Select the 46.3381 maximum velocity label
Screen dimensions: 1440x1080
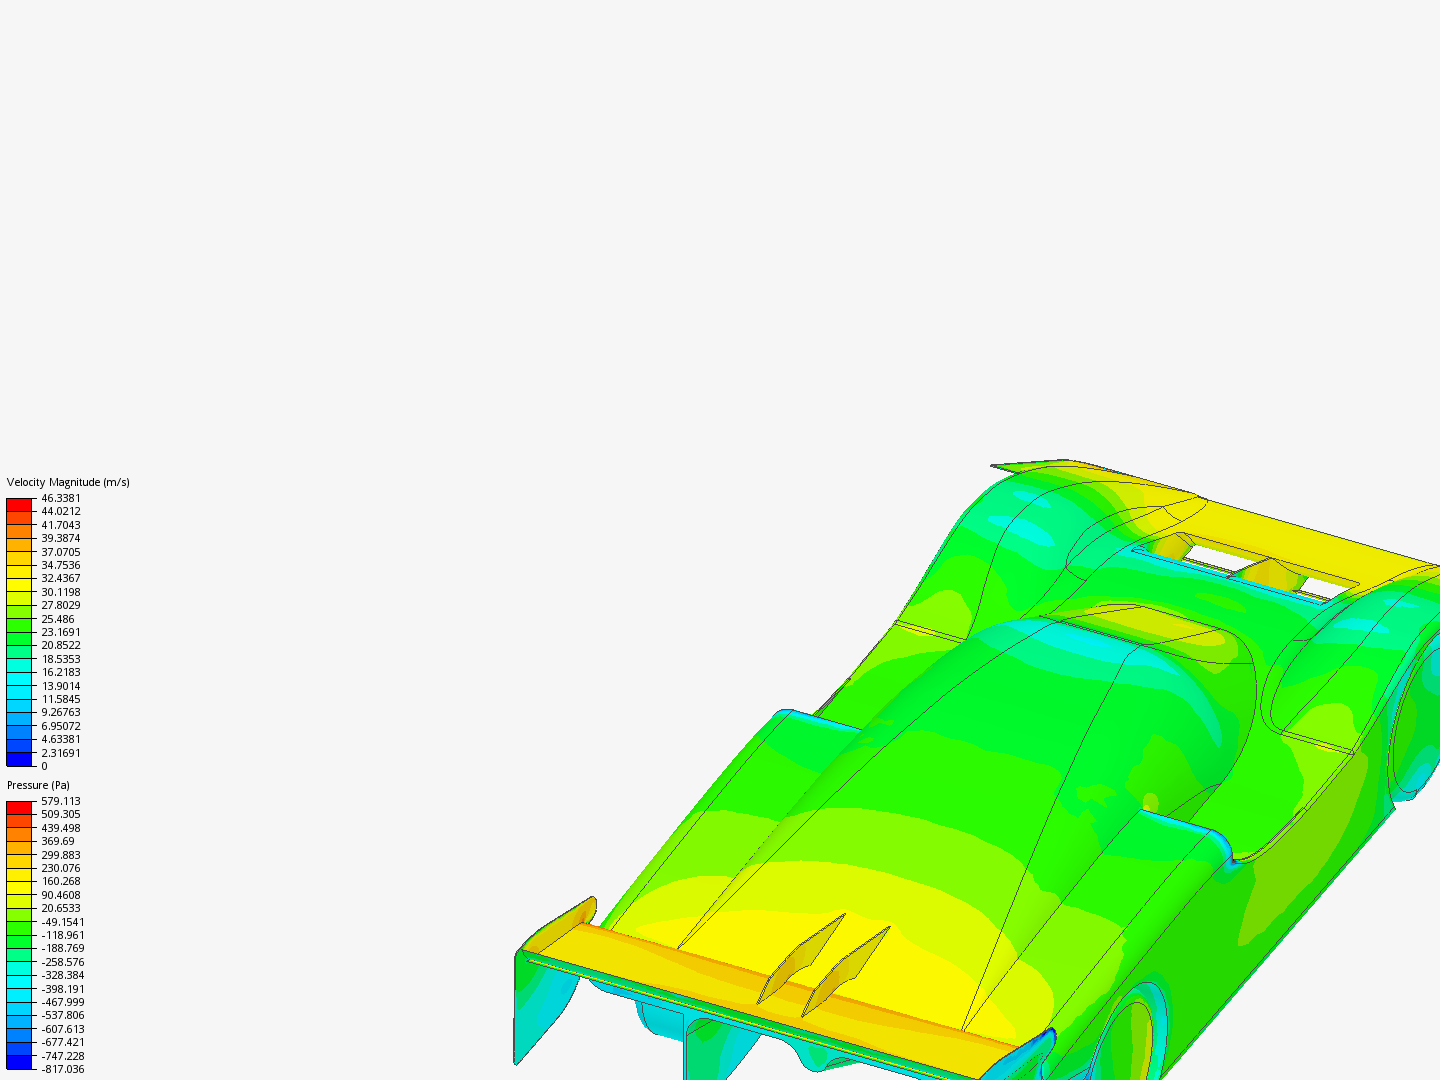point(61,498)
